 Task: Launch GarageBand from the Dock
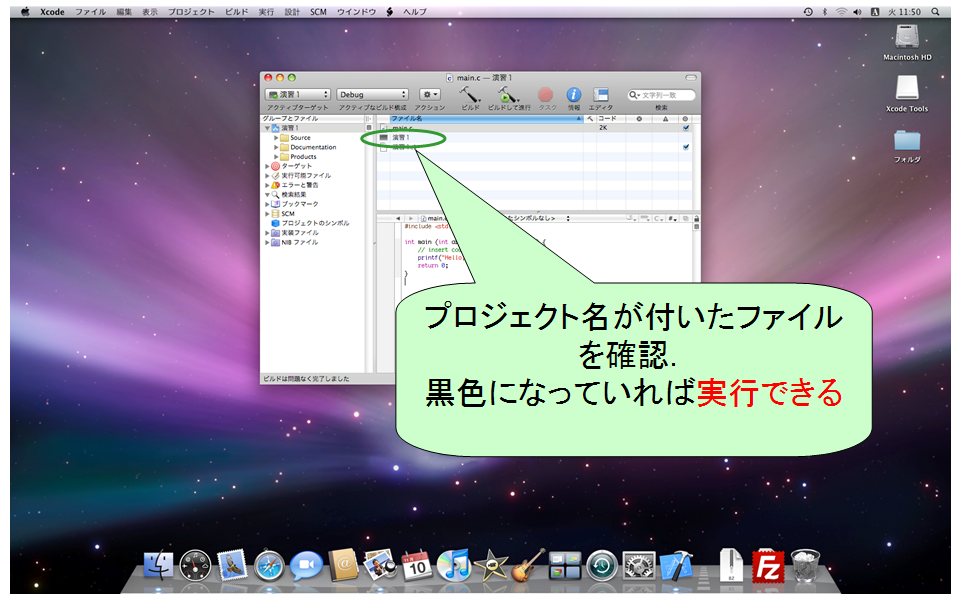click(x=528, y=565)
